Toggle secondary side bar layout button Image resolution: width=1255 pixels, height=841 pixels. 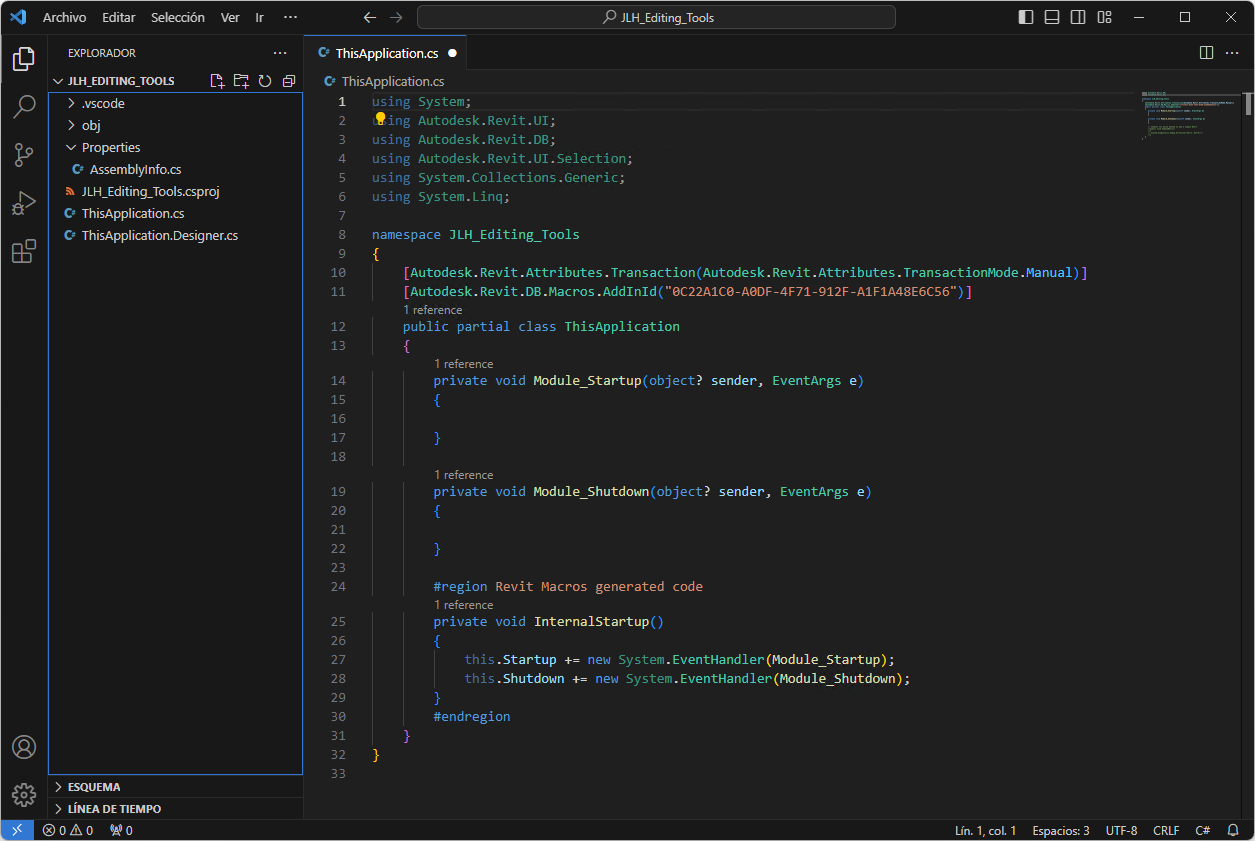point(1078,17)
